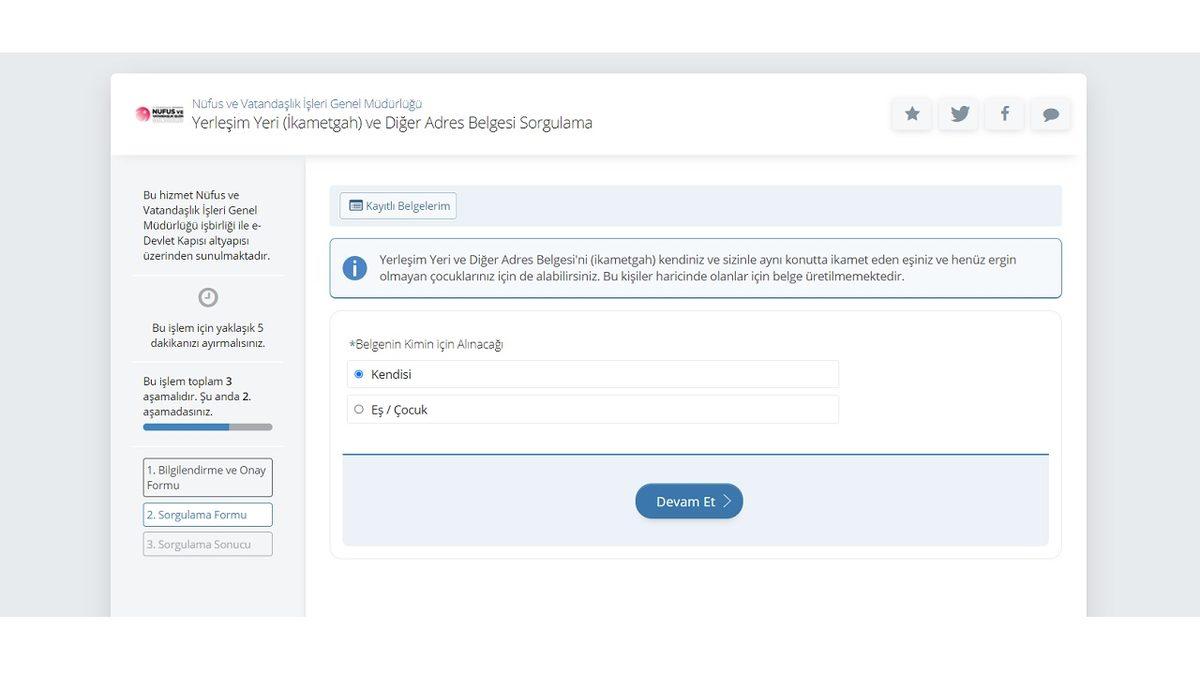The width and height of the screenshot is (1200, 675).
Task: Select the Eş / Çocuk radio option
Action: pyautogui.click(x=359, y=408)
